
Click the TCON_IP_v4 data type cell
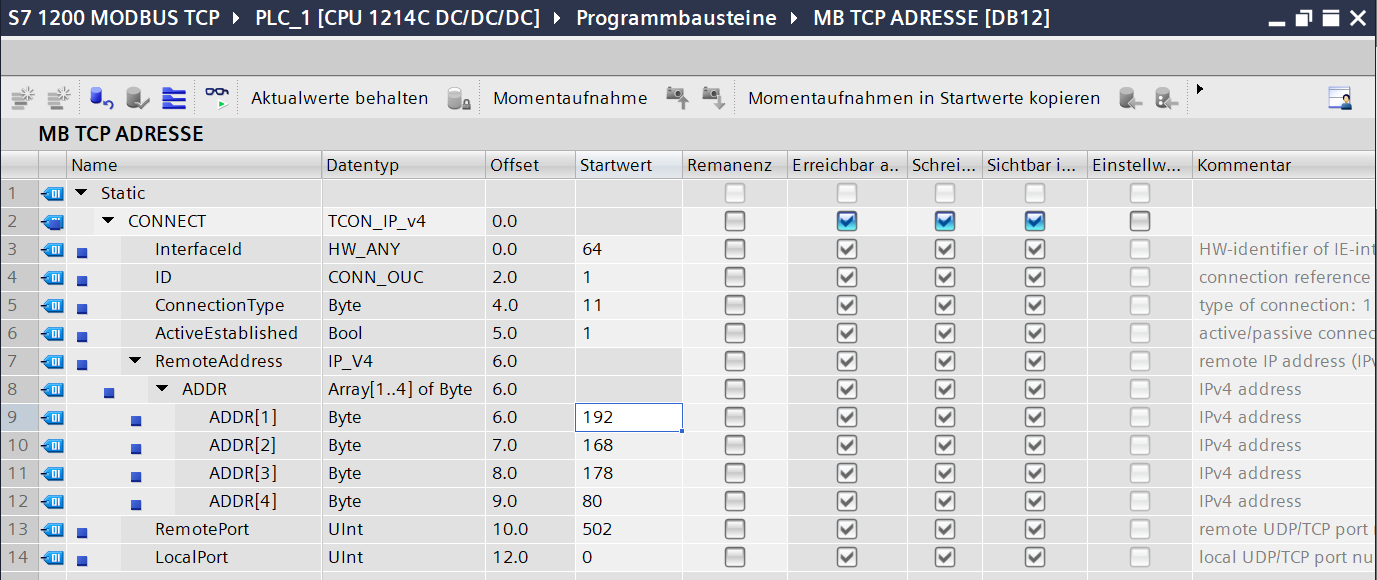tap(404, 221)
